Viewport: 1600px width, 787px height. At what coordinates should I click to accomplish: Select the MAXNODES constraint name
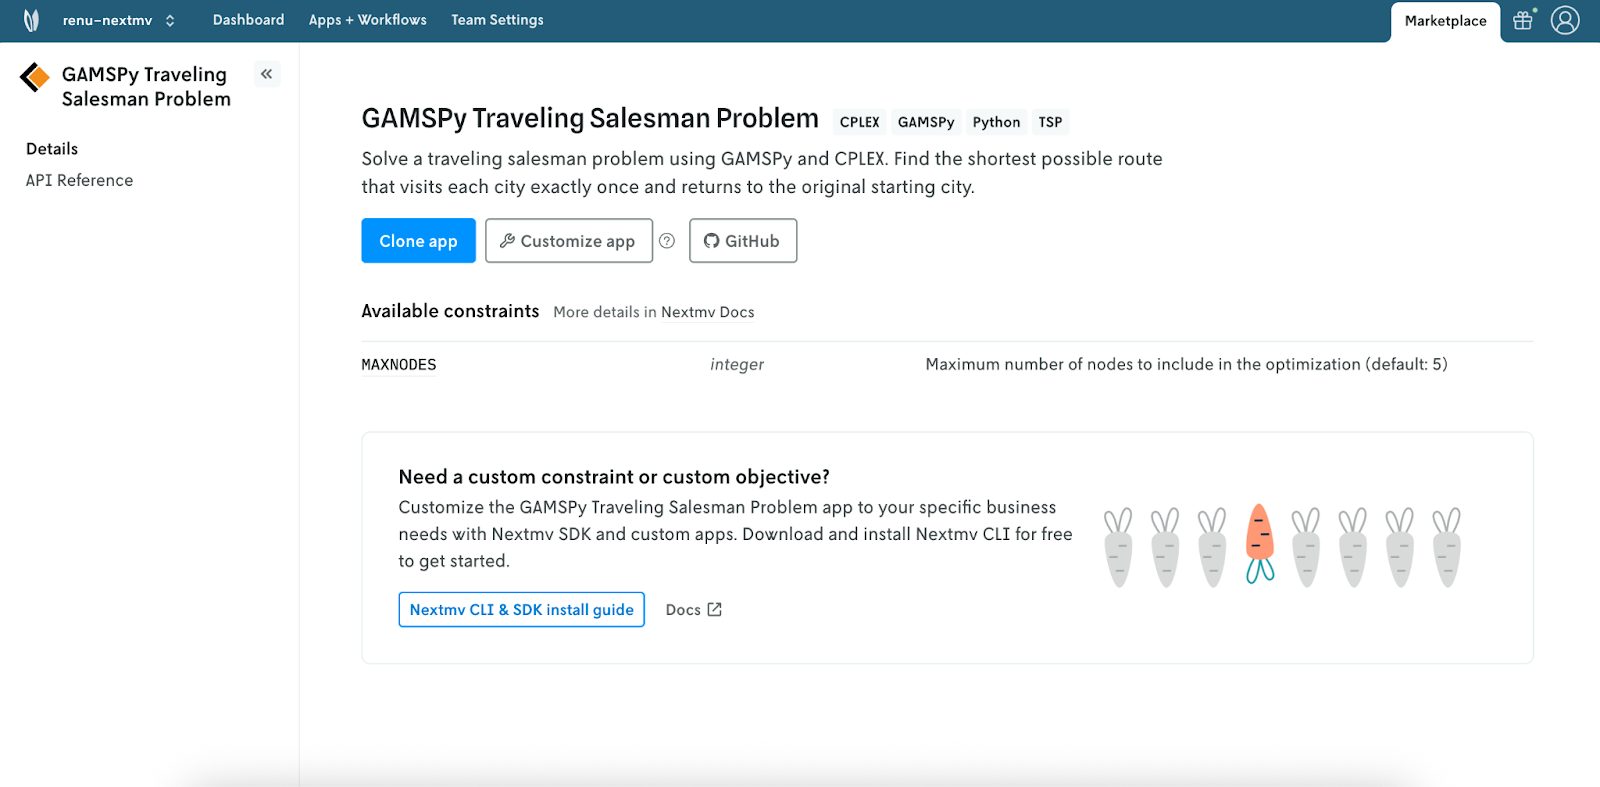pyautogui.click(x=399, y=365)
